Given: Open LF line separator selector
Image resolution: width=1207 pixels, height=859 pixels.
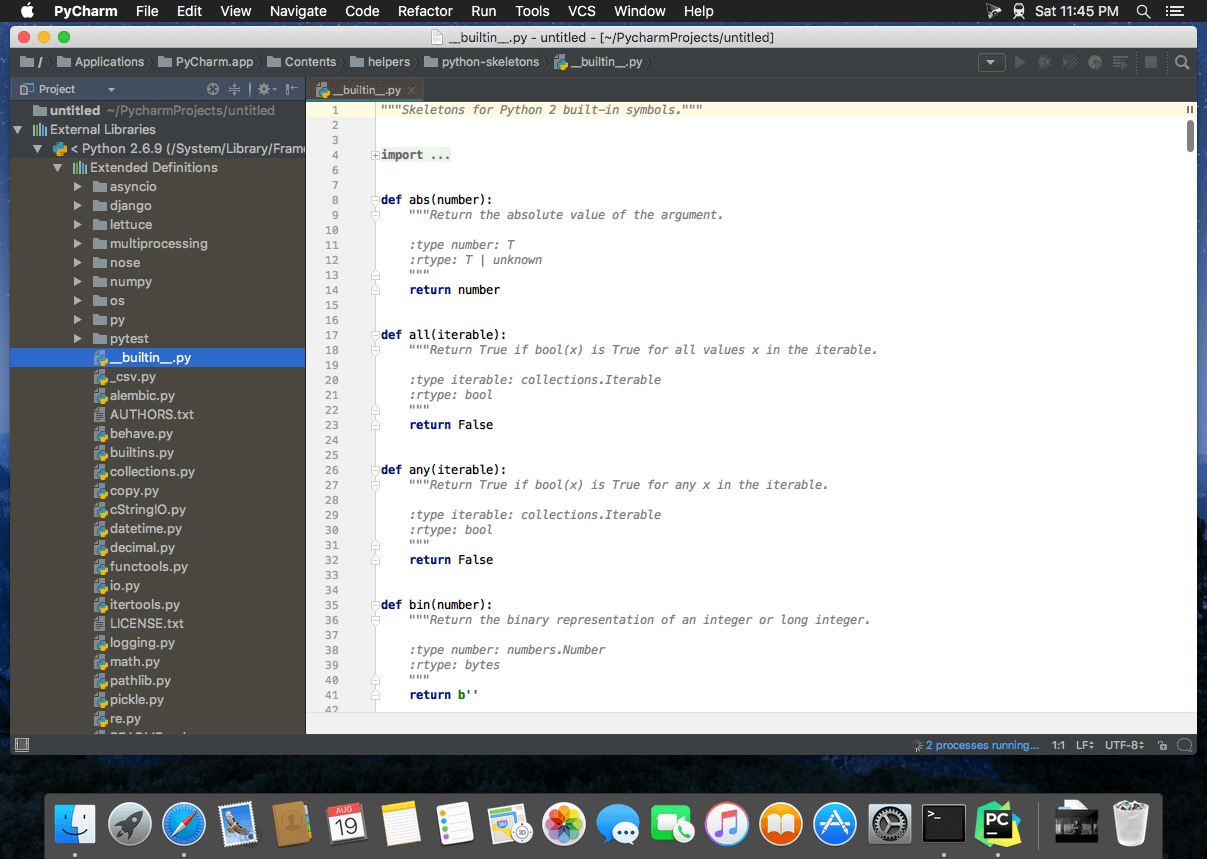Looking at the screenshot, I should coord(1084,745).
